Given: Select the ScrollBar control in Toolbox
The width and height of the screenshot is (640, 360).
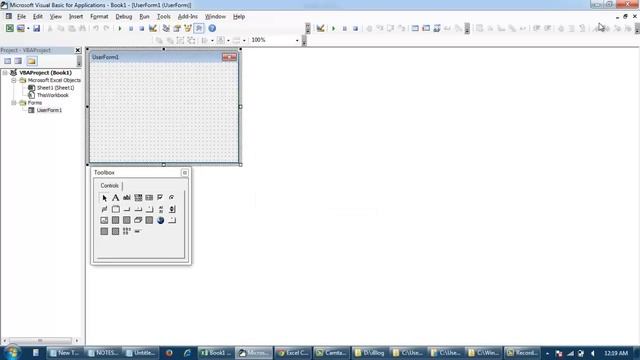Looking at the screenshot, I should (160, 209).
